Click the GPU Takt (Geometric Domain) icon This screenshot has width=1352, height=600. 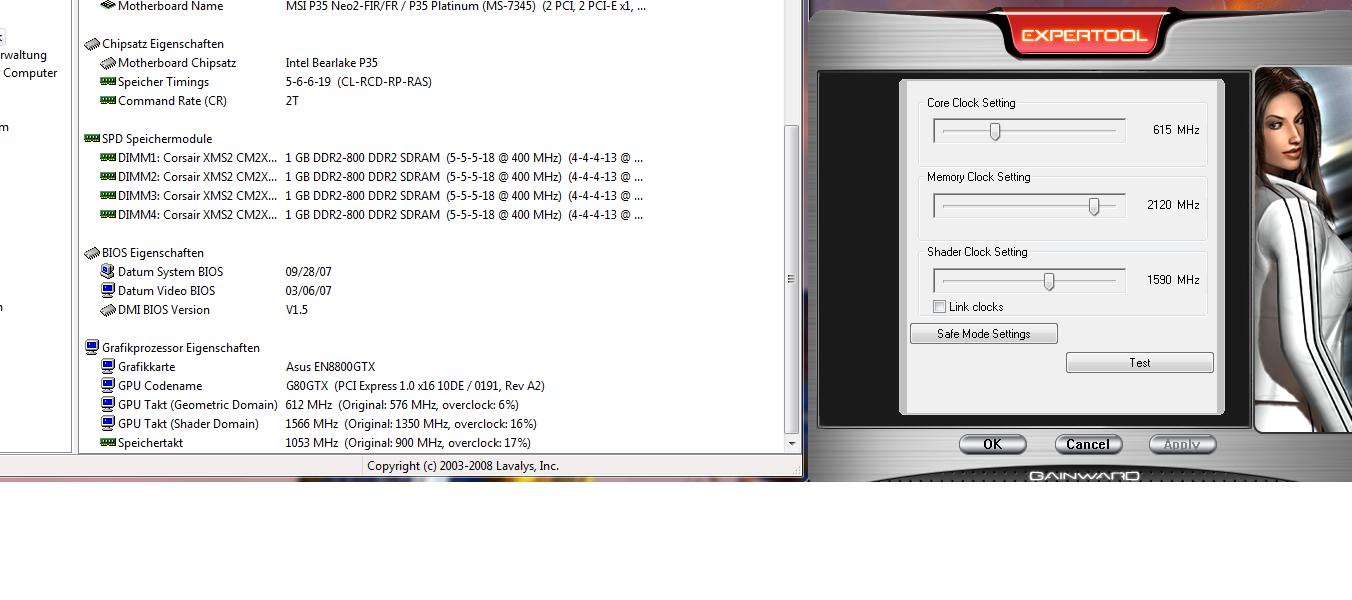[108, 405]
